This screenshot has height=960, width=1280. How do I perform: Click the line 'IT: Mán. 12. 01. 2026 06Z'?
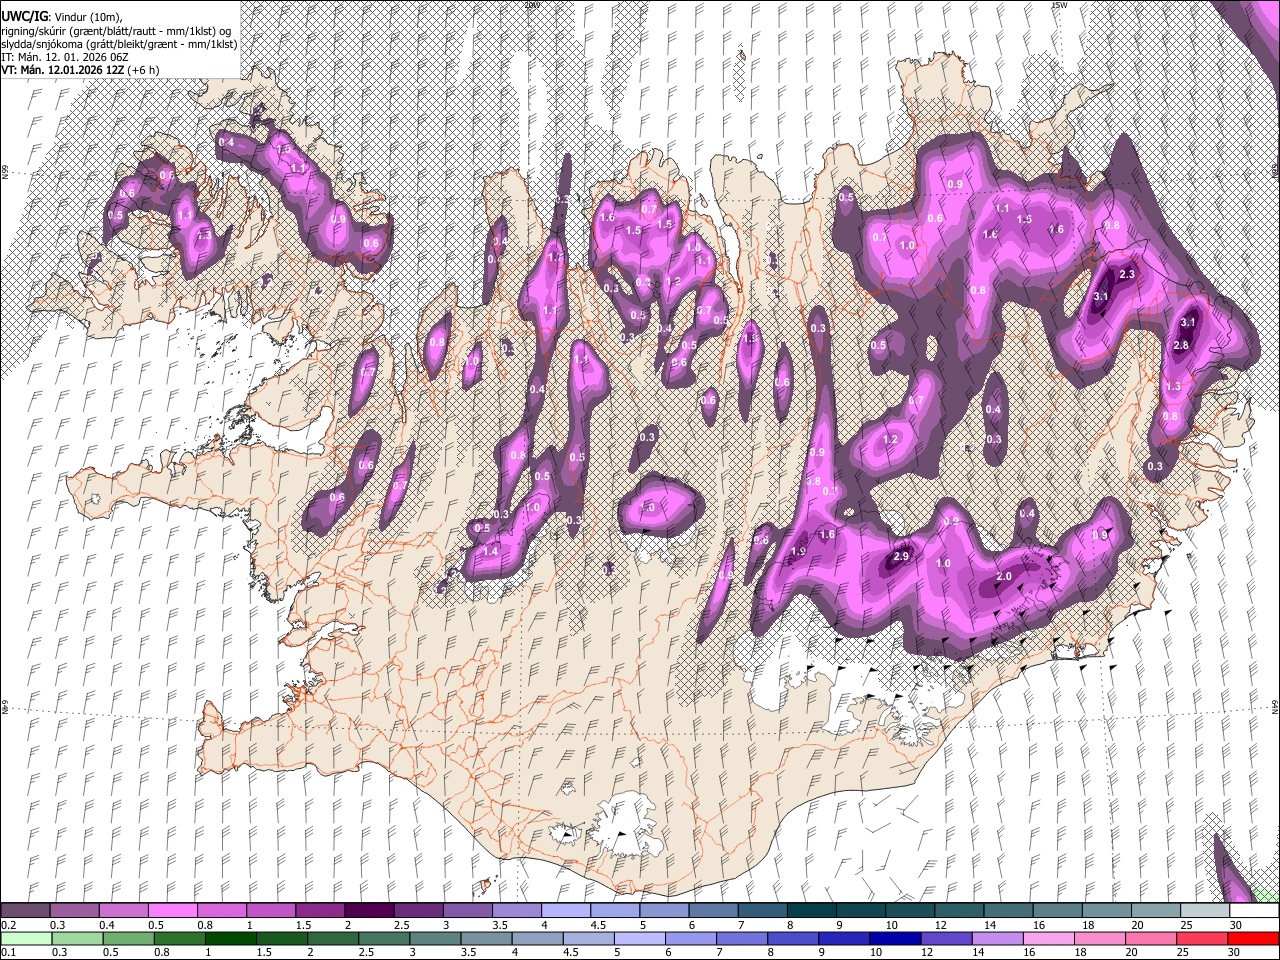(x=66, y=57)
